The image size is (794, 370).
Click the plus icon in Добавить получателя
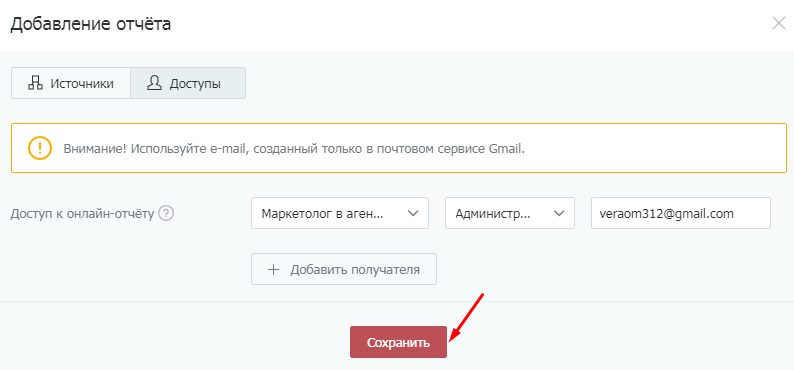coord(273,269)
